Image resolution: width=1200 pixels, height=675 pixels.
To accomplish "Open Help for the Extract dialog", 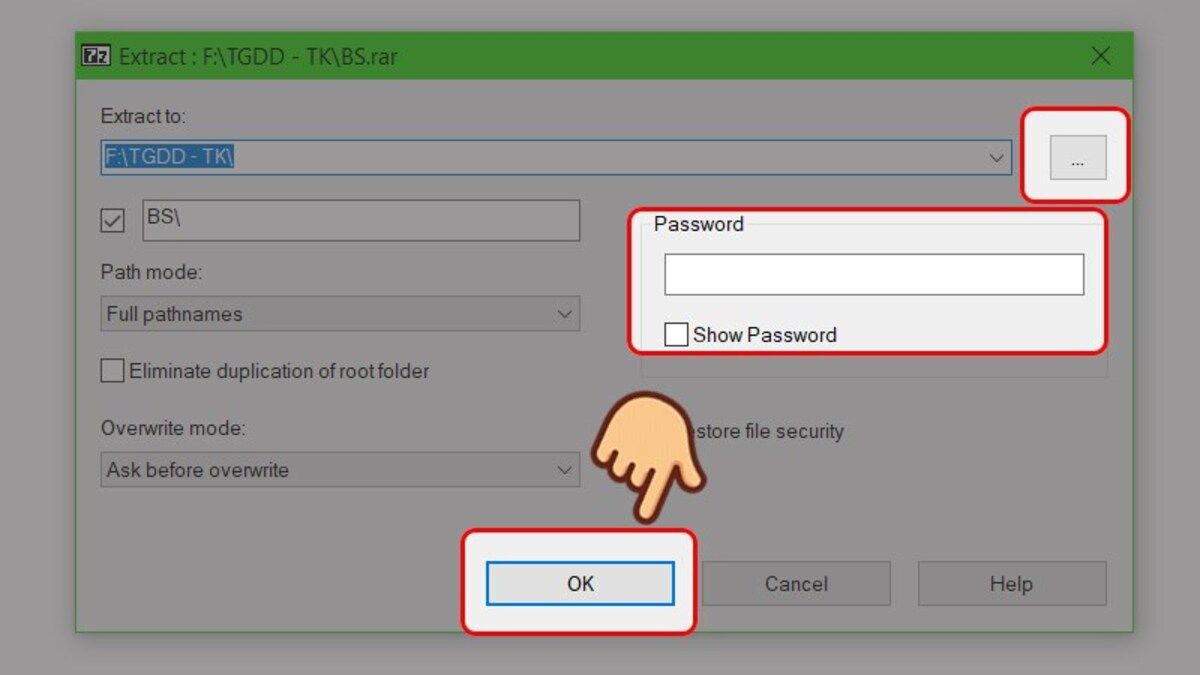I will 1011,584.
